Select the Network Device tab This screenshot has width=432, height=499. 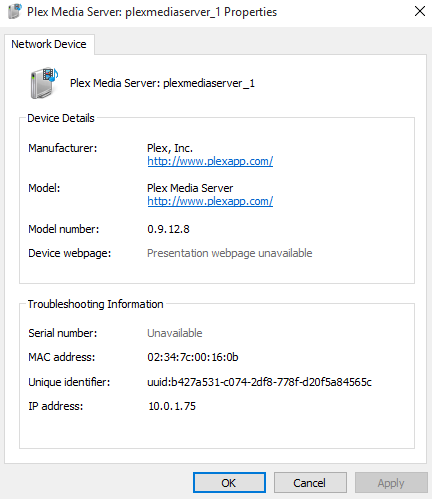49,44
